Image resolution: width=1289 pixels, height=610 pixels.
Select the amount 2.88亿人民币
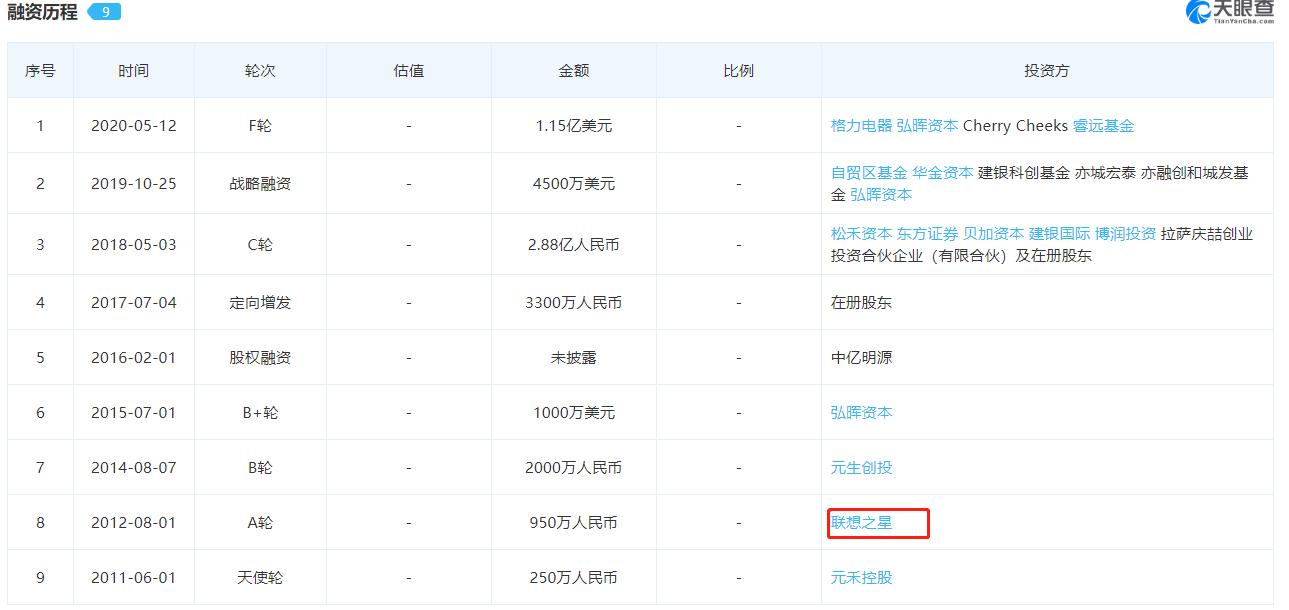573,245
